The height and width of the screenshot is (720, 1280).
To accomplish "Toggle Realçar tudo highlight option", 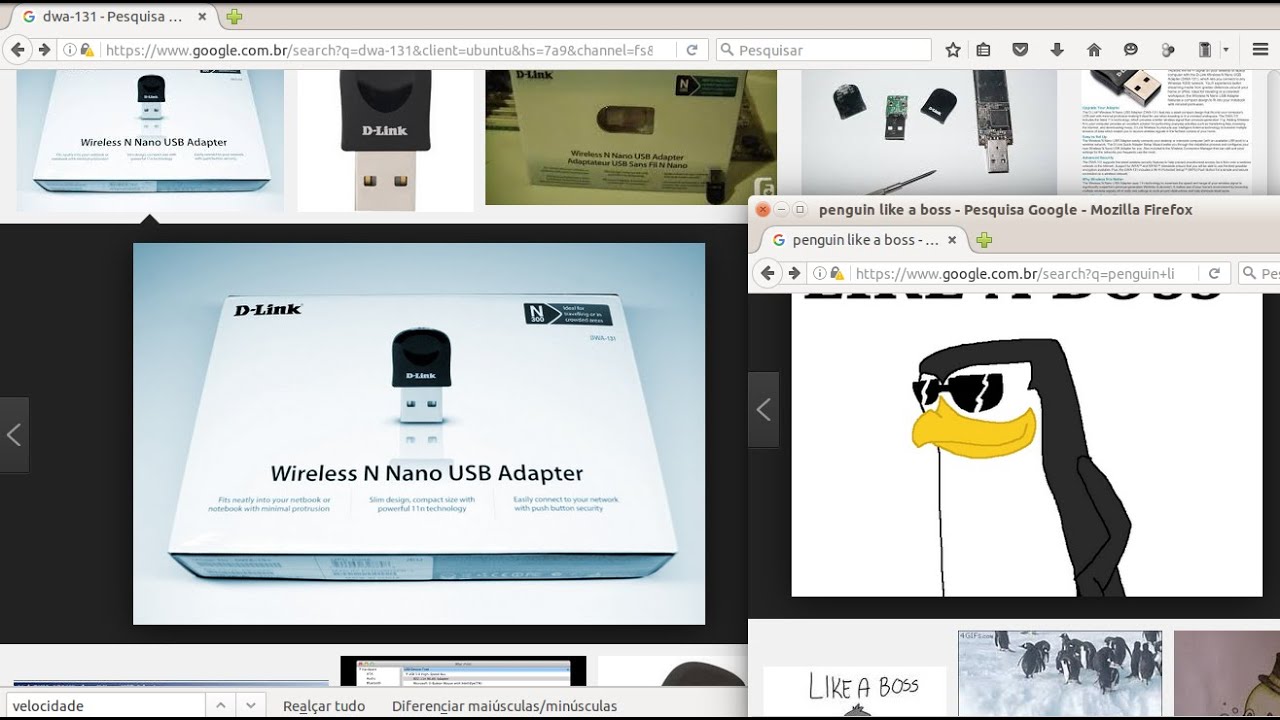I will coord(324,706).
